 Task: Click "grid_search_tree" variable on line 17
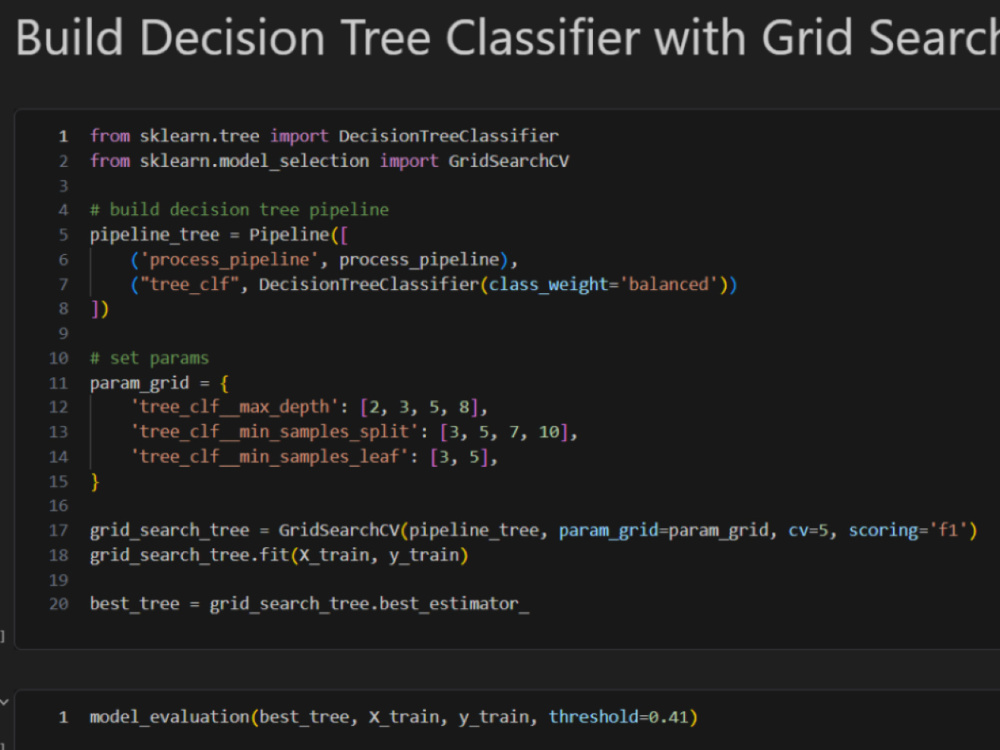tap(170, 531)
